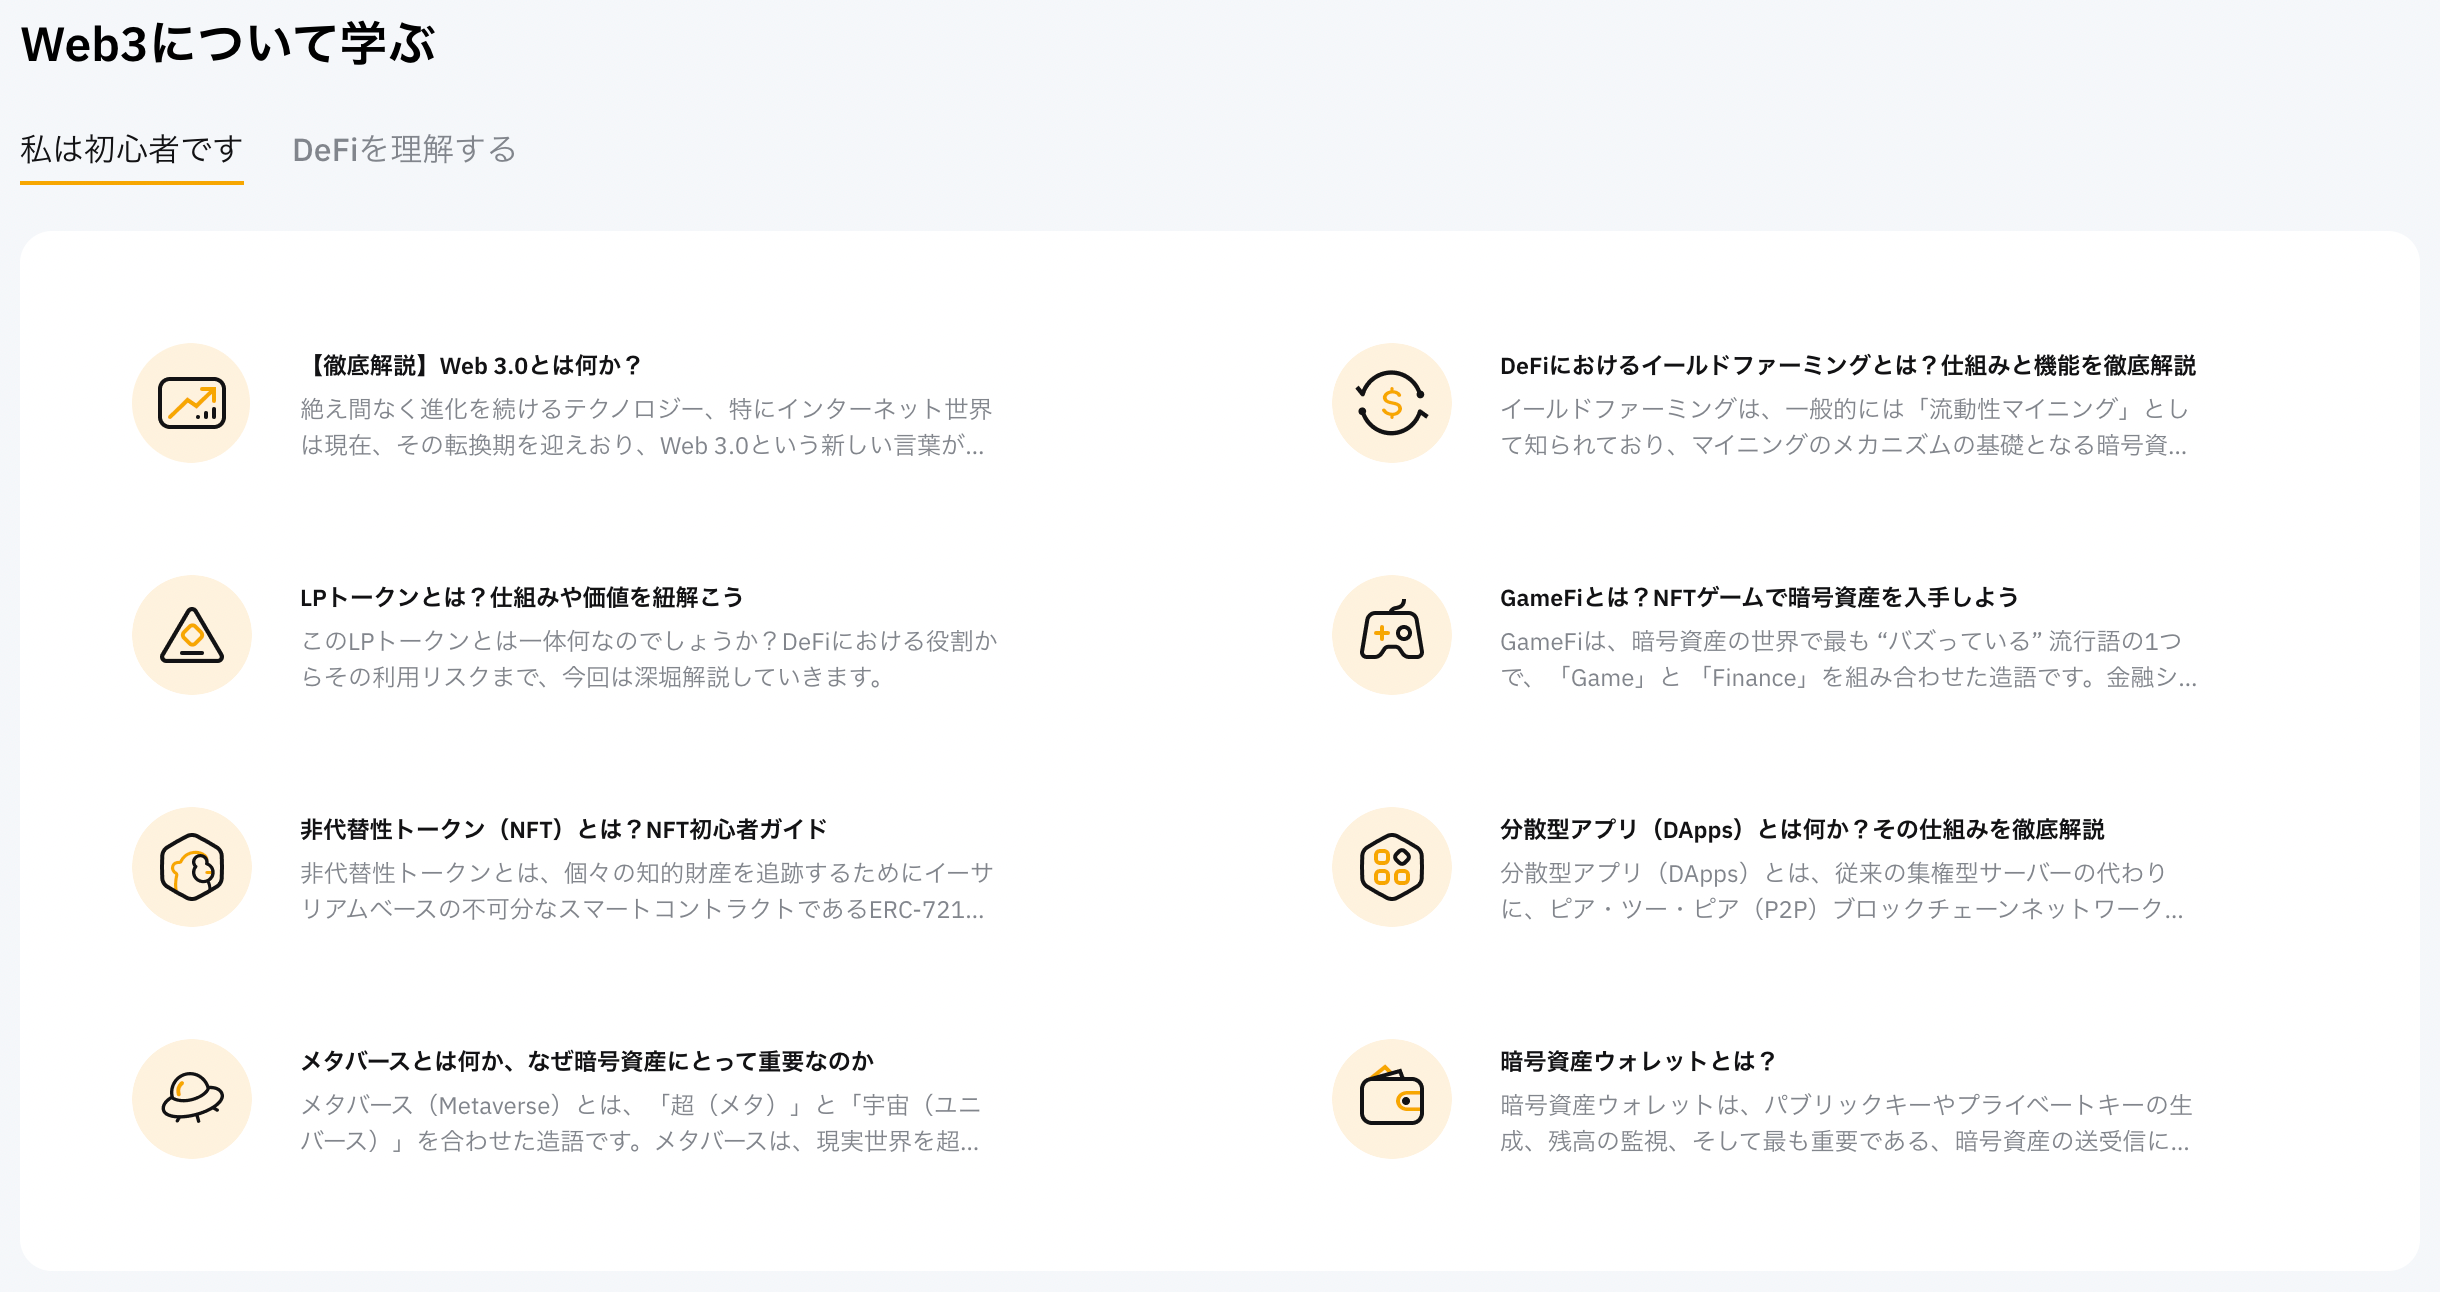Click the UFO icon for メタバース article
This screenshot has height=1292, width=2440.
tap(190, 1100)
